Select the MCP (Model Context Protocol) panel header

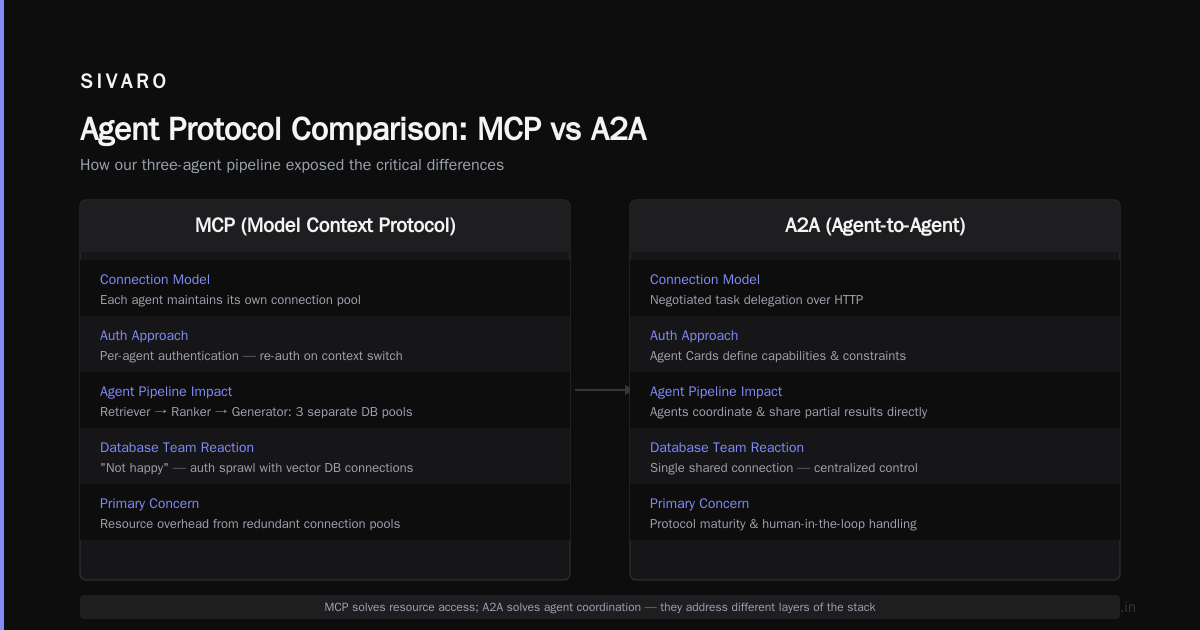coord(325,226)
